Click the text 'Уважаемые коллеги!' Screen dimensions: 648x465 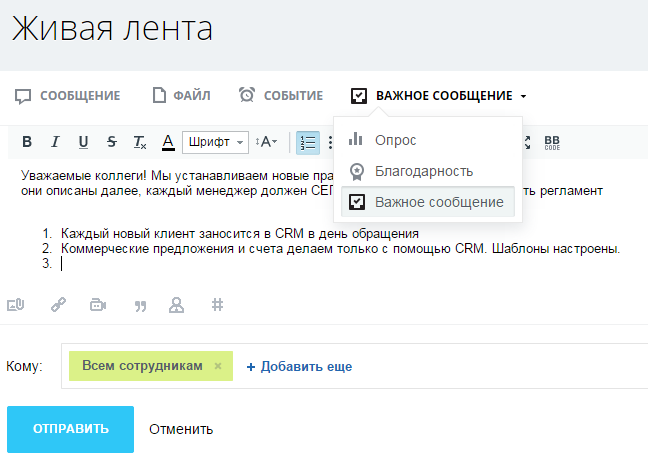click(x=84, y=176)
